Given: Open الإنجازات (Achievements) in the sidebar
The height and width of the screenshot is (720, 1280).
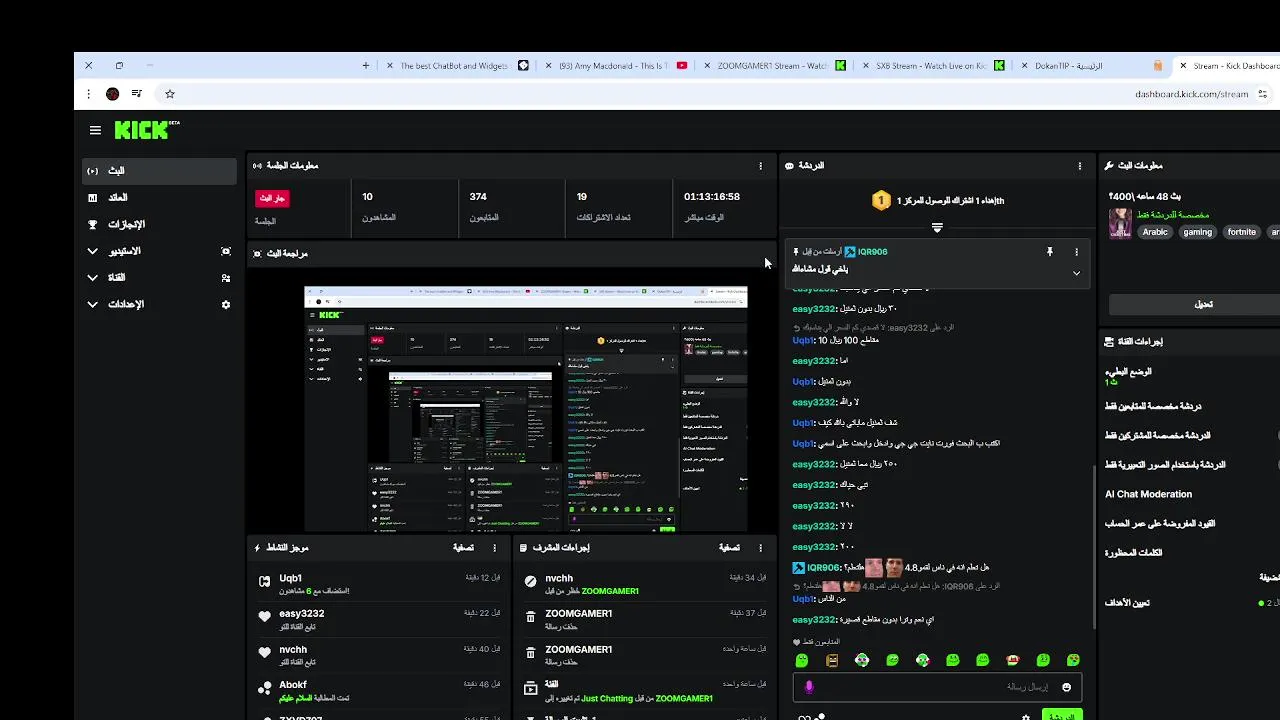Looking at the screenshot, I should click(x=159, y=224).
